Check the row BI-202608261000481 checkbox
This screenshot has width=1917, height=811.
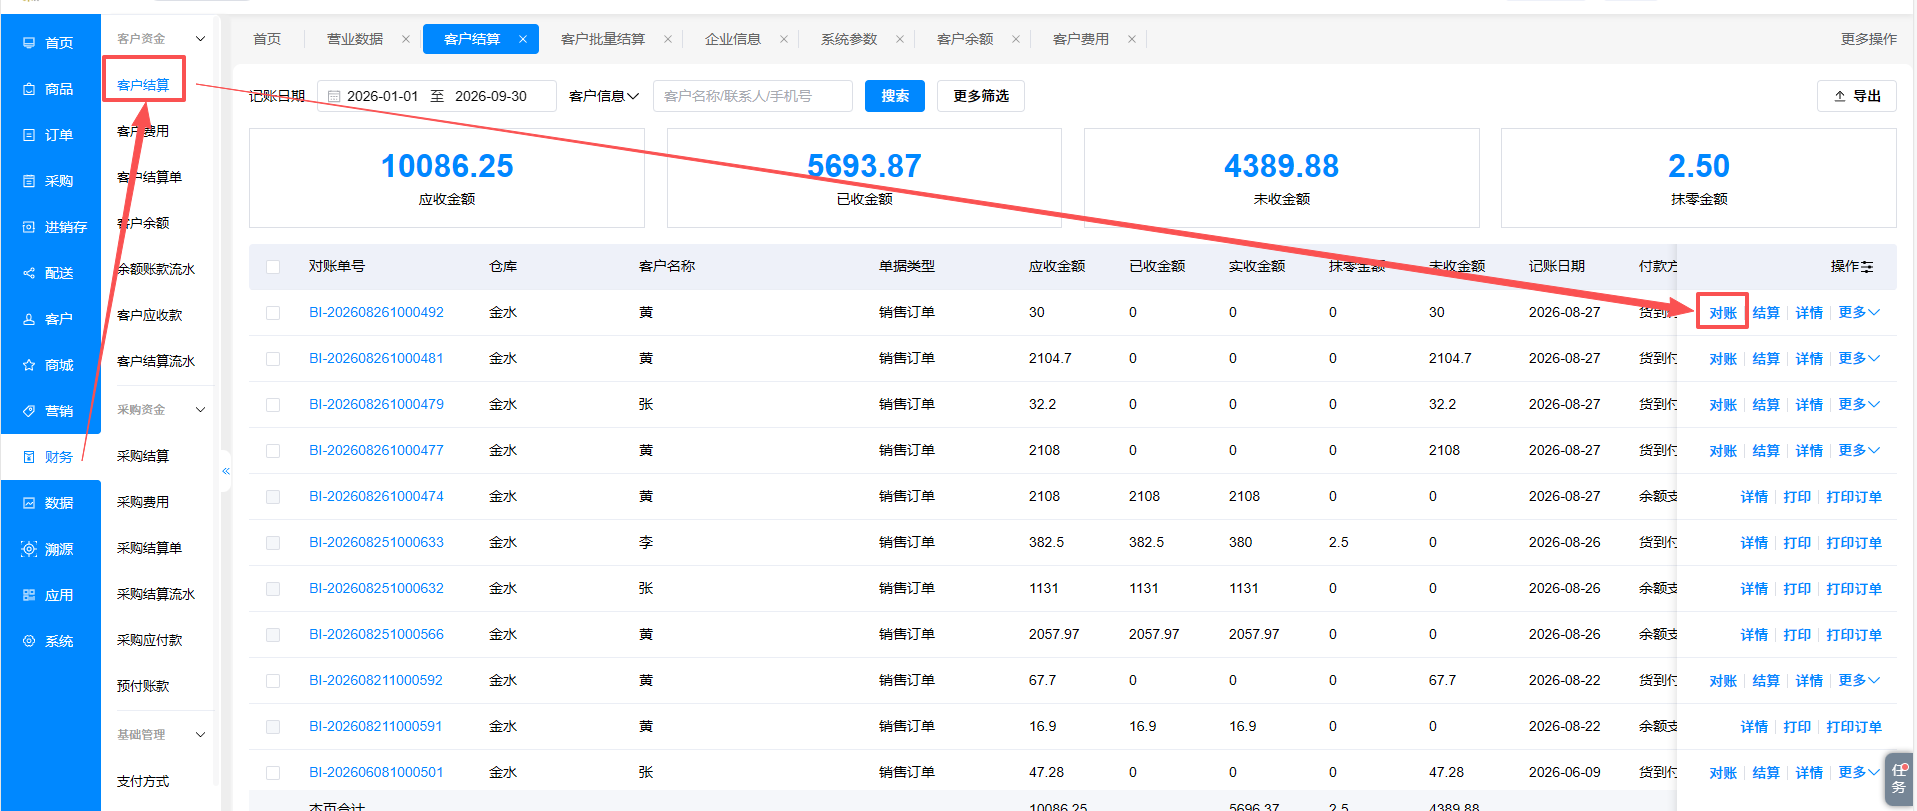[x=273, y=359]
